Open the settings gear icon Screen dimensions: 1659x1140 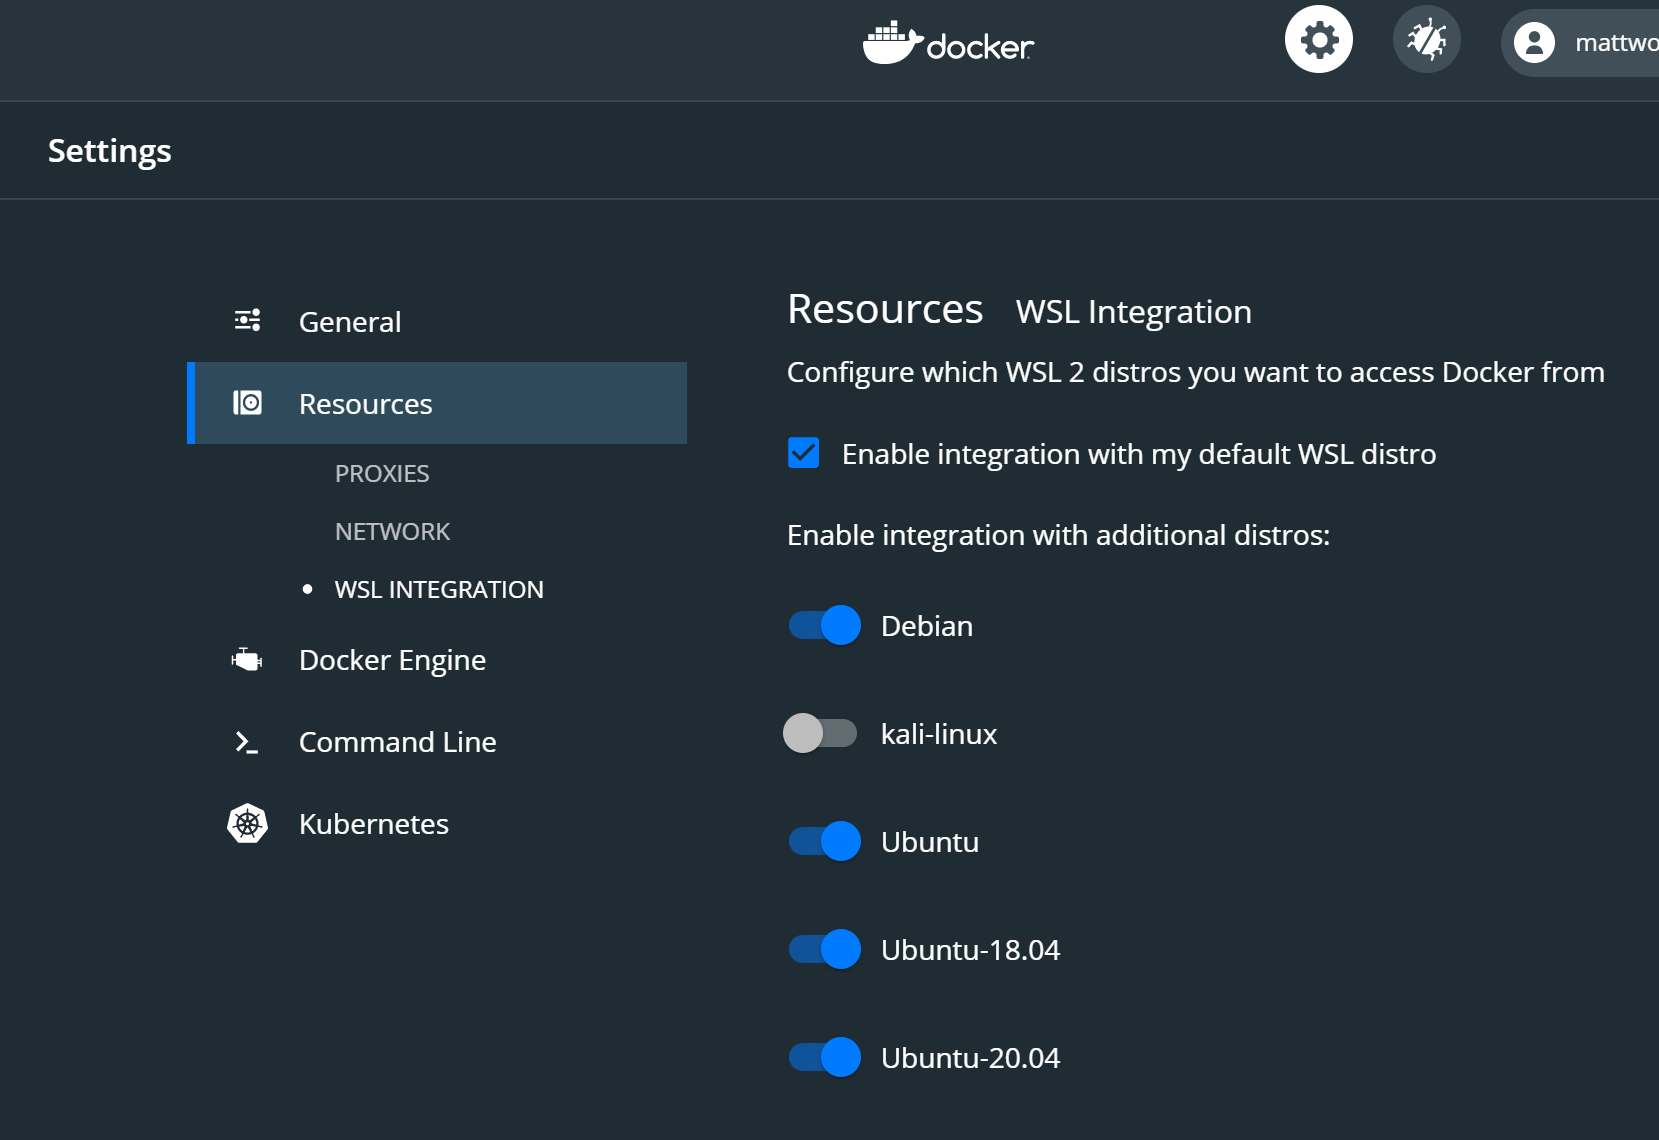pos(1318,39)
